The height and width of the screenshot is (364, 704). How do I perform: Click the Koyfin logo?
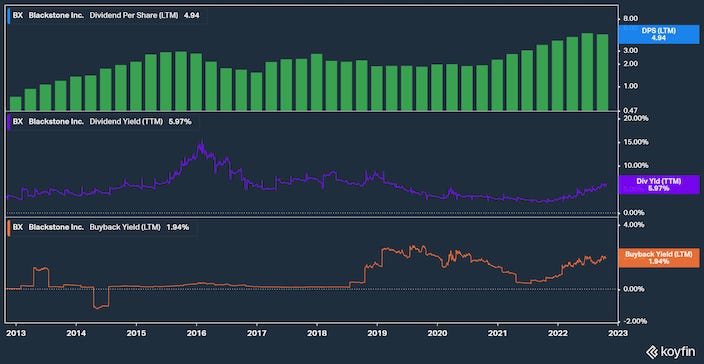click(672, 351)
